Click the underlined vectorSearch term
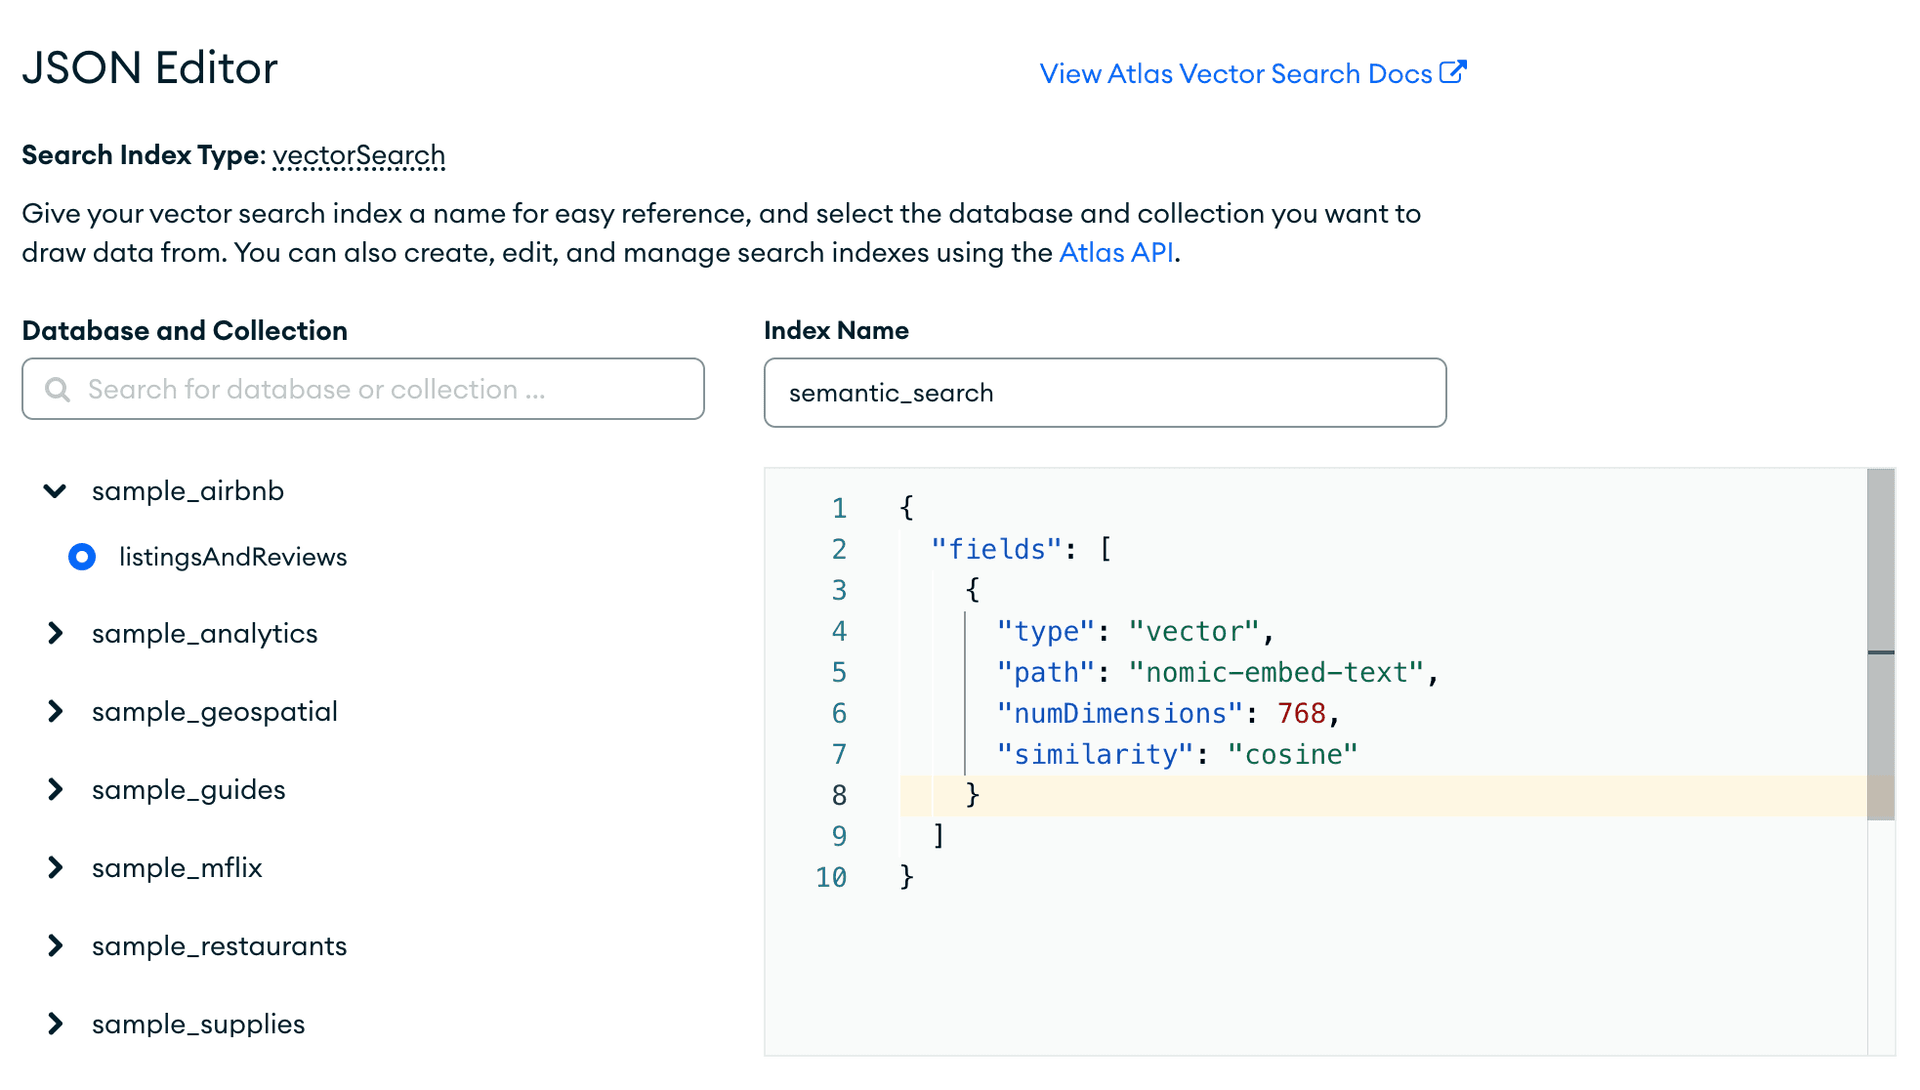 (x=358, y=155)
